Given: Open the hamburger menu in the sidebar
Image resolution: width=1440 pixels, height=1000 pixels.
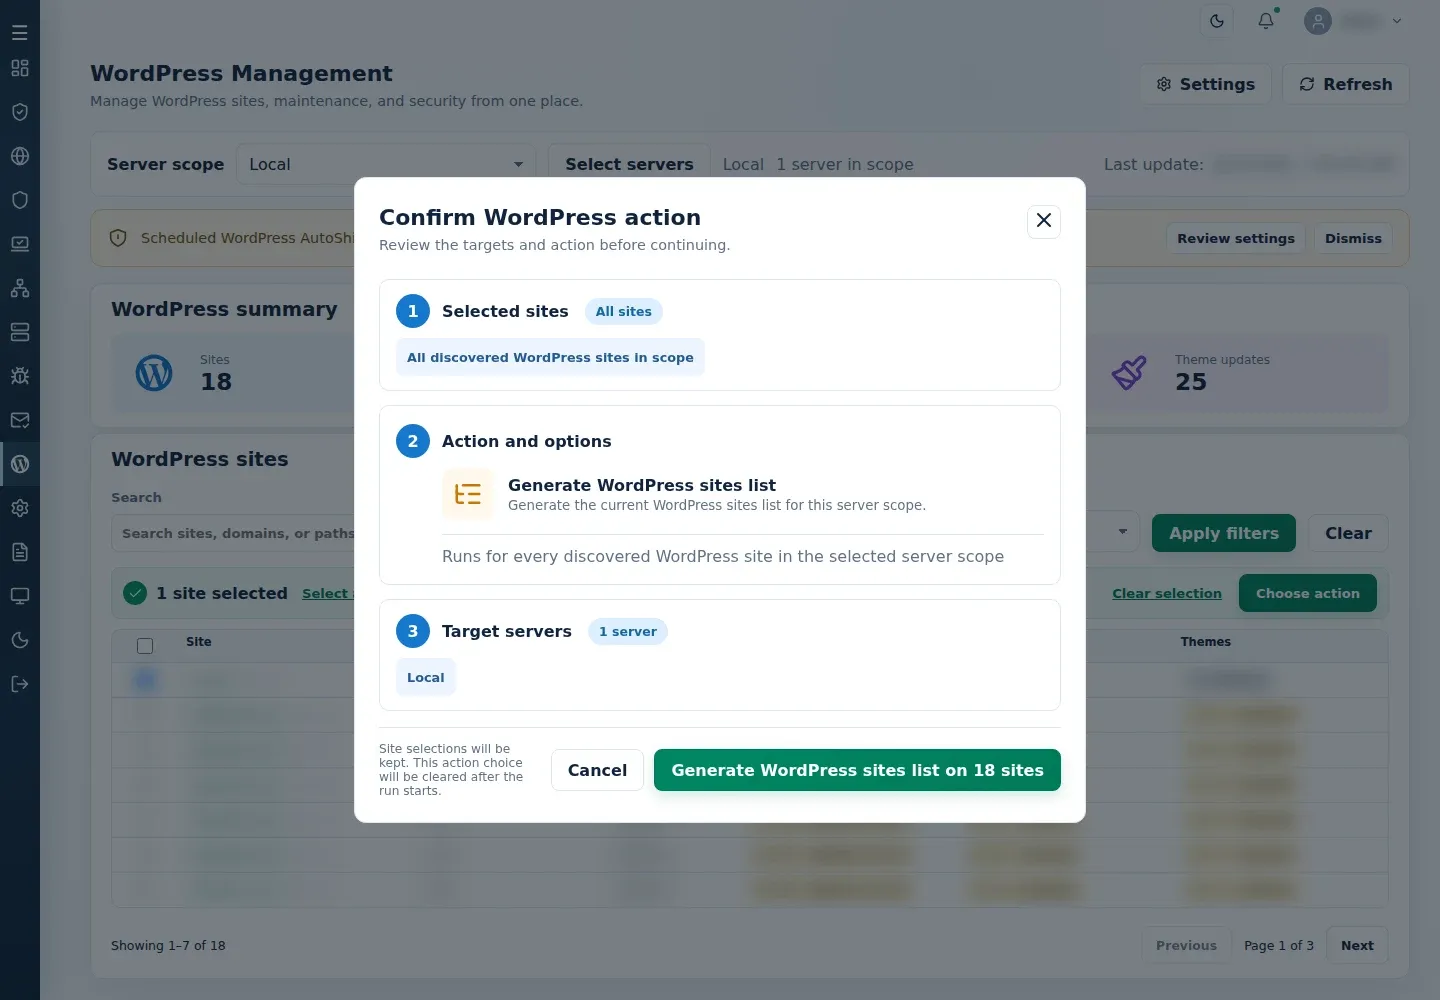Looking at the screenshot, I should (20, 33).
